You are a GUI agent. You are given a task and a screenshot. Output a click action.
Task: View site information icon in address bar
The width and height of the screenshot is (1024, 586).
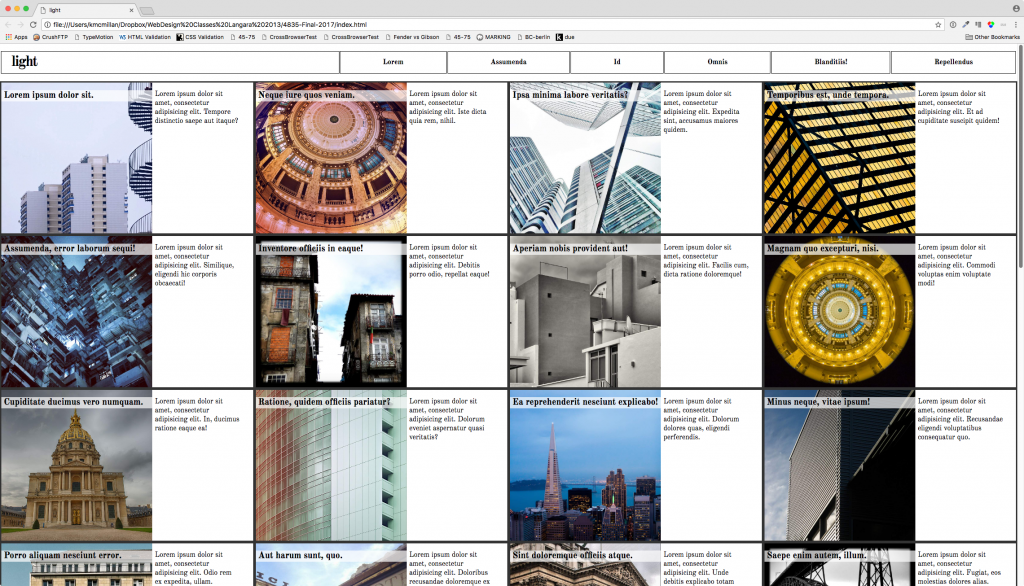point(48,25)
